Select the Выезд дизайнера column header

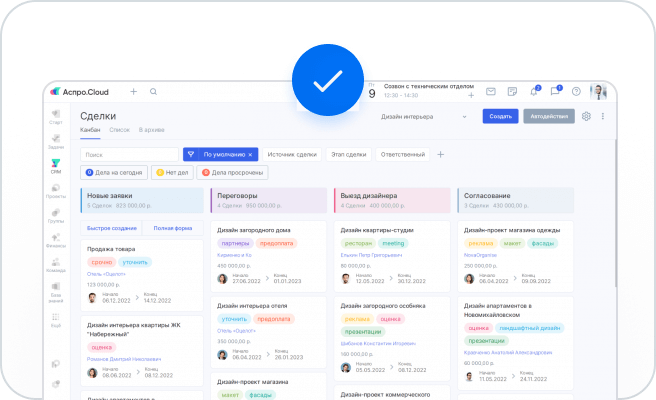pyautogui.click(x=392, y=200)
